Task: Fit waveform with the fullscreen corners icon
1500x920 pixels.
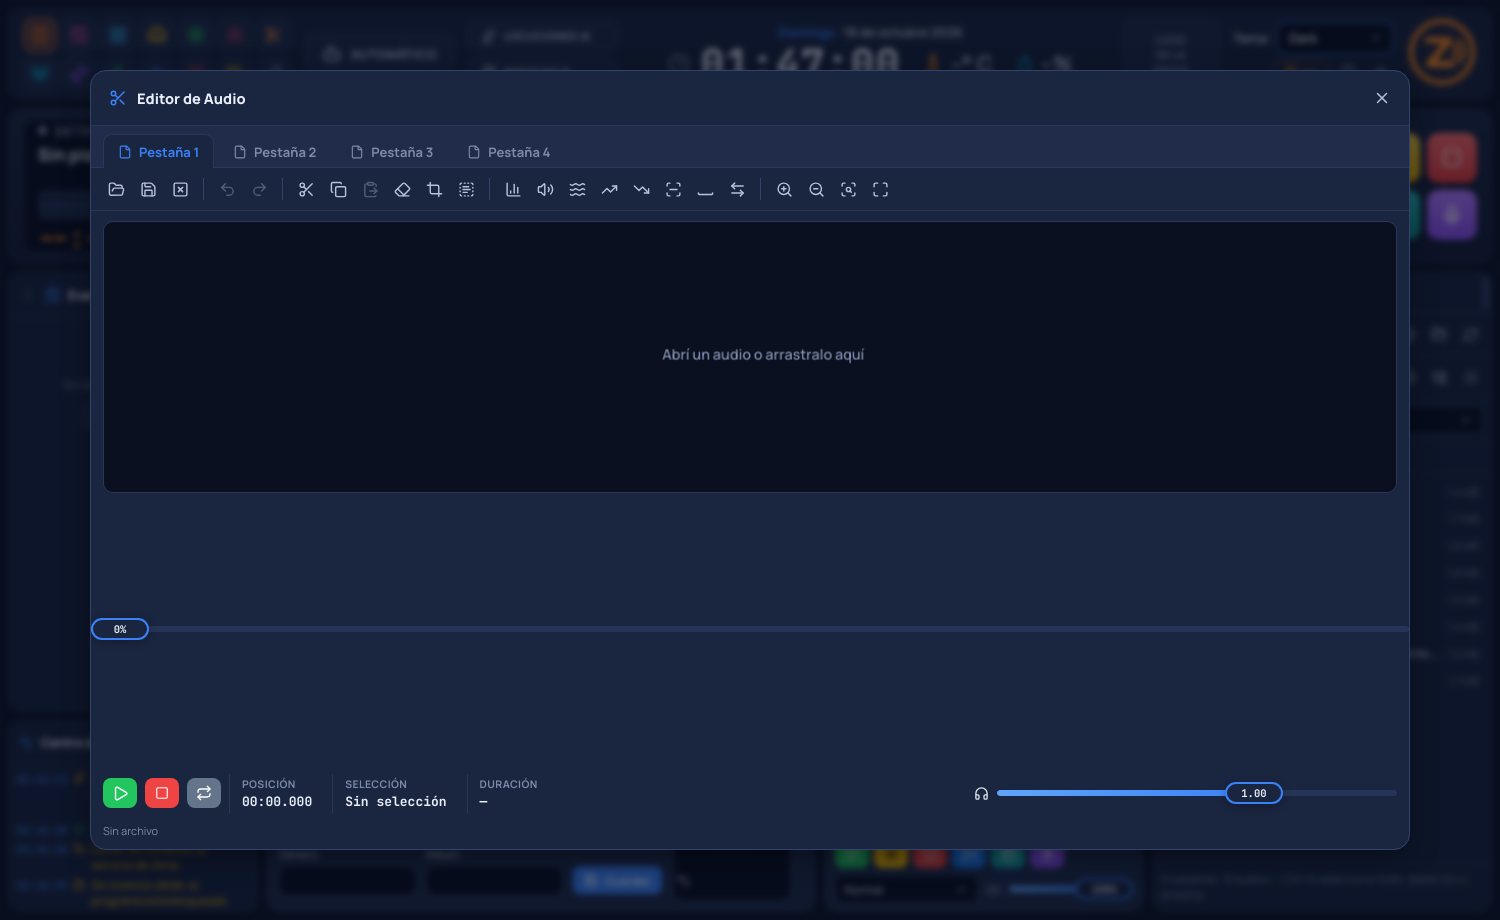Action: (x=880, y=190)
